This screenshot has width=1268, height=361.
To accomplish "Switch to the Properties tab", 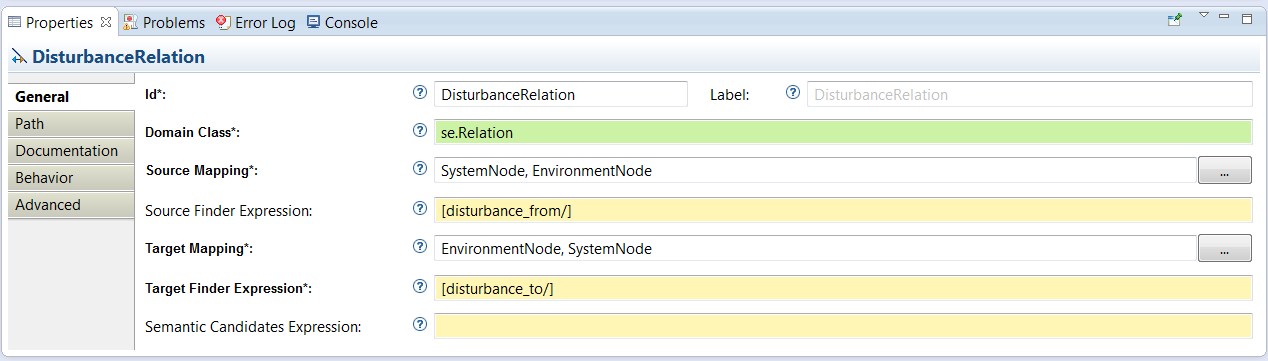I will 59,22.
